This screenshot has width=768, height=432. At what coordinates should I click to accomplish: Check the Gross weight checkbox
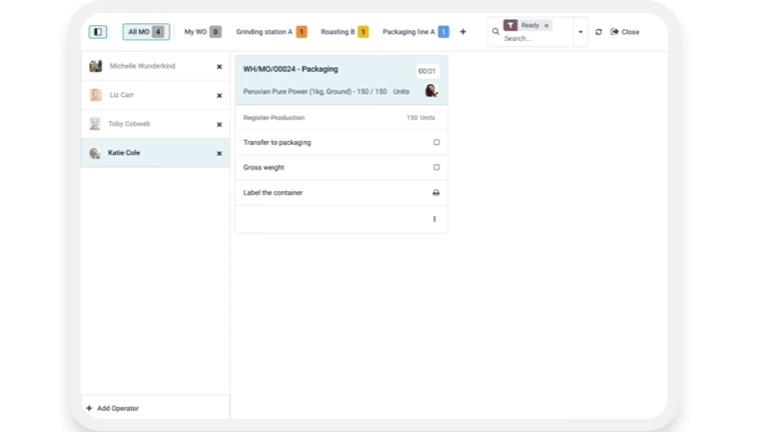coord(436,168)
